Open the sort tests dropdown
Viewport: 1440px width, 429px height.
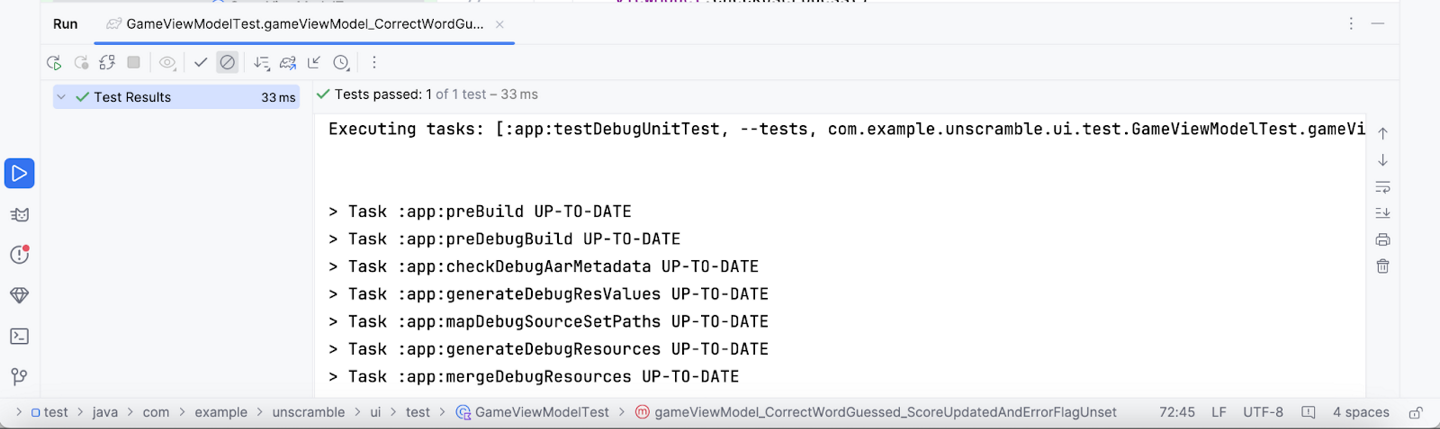pyautogui.click(x=262, y=63)
